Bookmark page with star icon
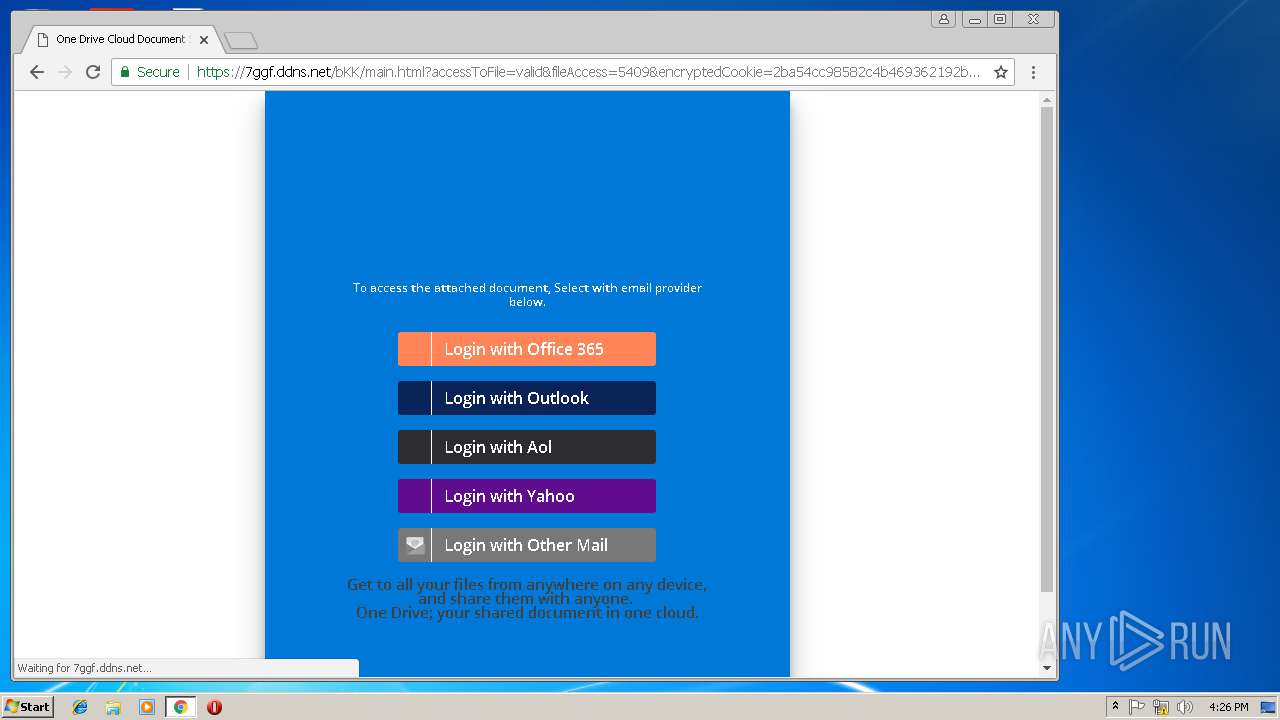The image size is (1280, 720). click(x=1000, y=72)
